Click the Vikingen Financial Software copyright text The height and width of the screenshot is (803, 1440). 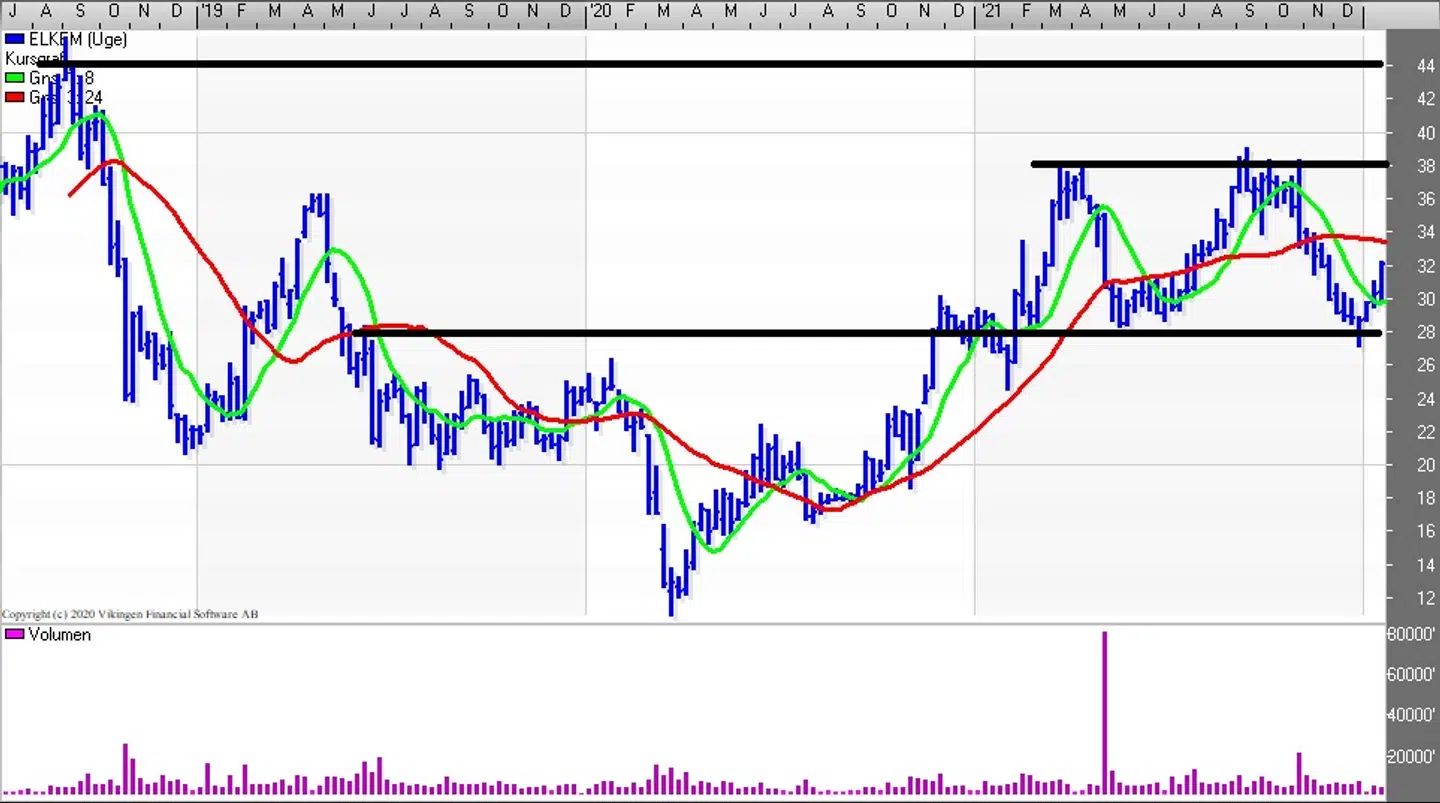(x=130, y=614)
